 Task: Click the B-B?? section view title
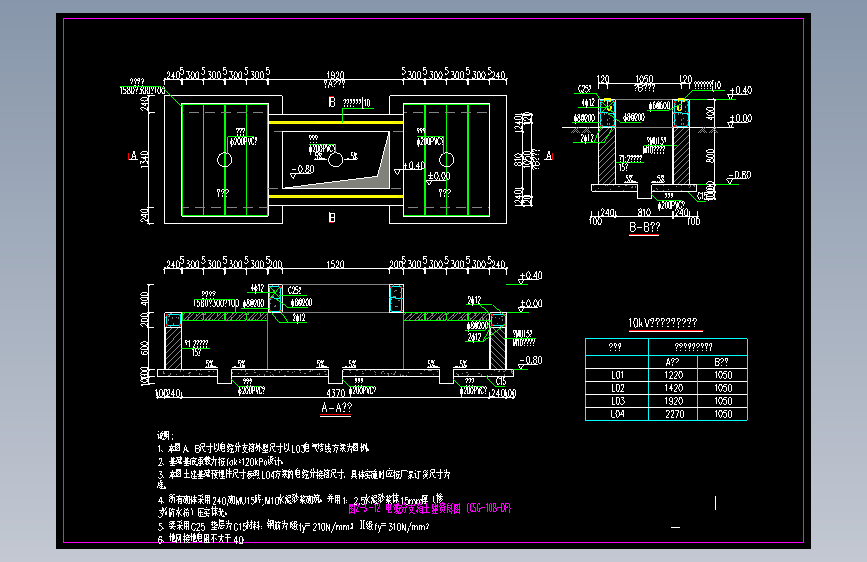644,227
